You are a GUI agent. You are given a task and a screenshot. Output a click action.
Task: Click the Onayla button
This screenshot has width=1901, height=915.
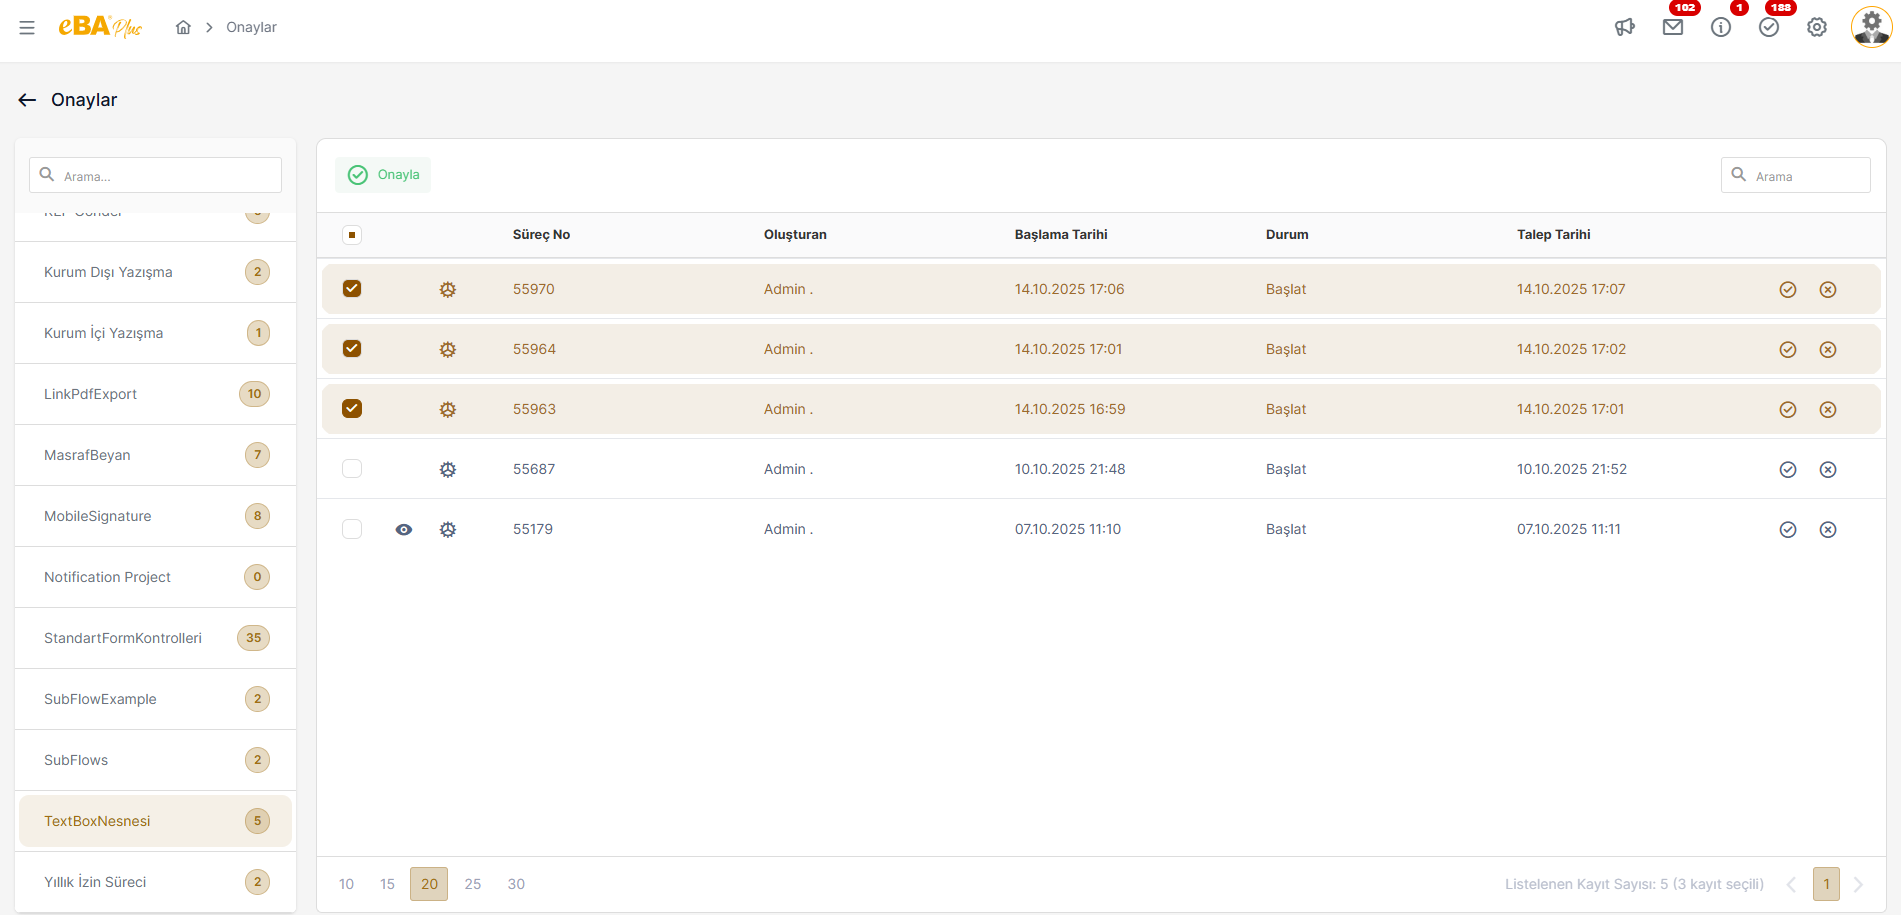click(383, 175)
